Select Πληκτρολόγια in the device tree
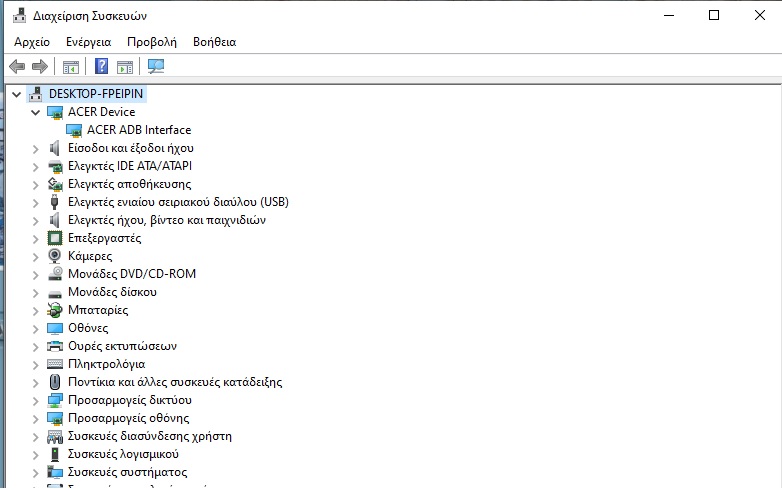Image resolution: width=782 pixels, height=490 pixels. coord(106,364)
